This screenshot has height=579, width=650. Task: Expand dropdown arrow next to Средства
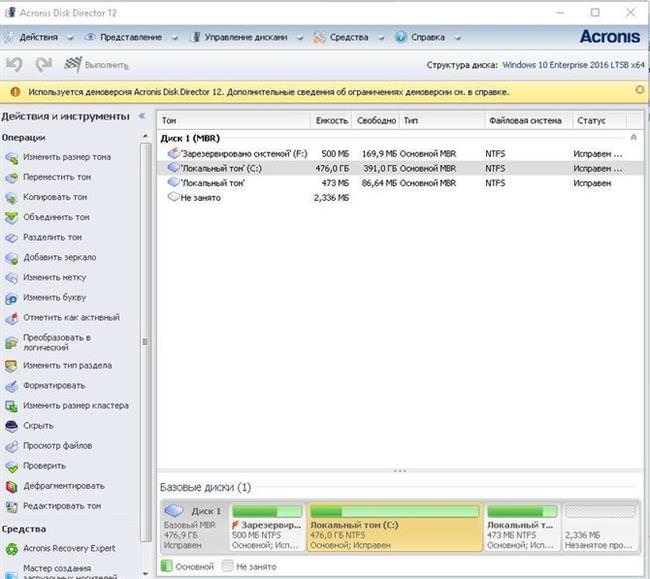pos(381,38)
